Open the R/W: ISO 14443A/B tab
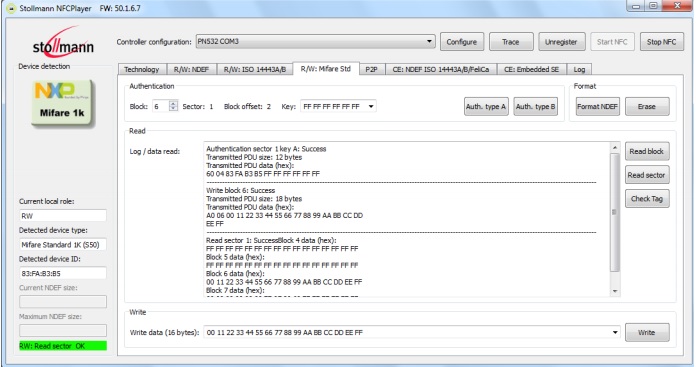Screen dimensions: 696x367 click(255, 69)
